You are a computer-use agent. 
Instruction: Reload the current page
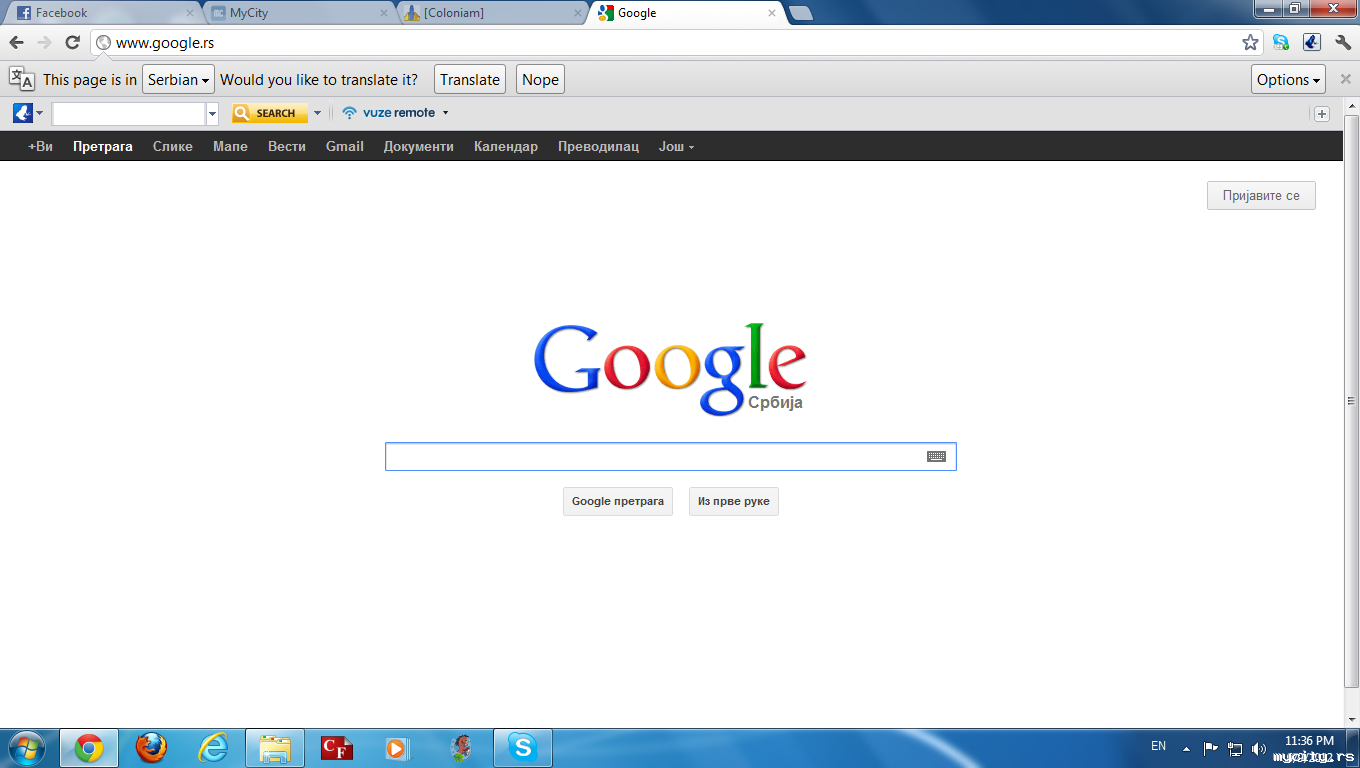pos(72,42)
